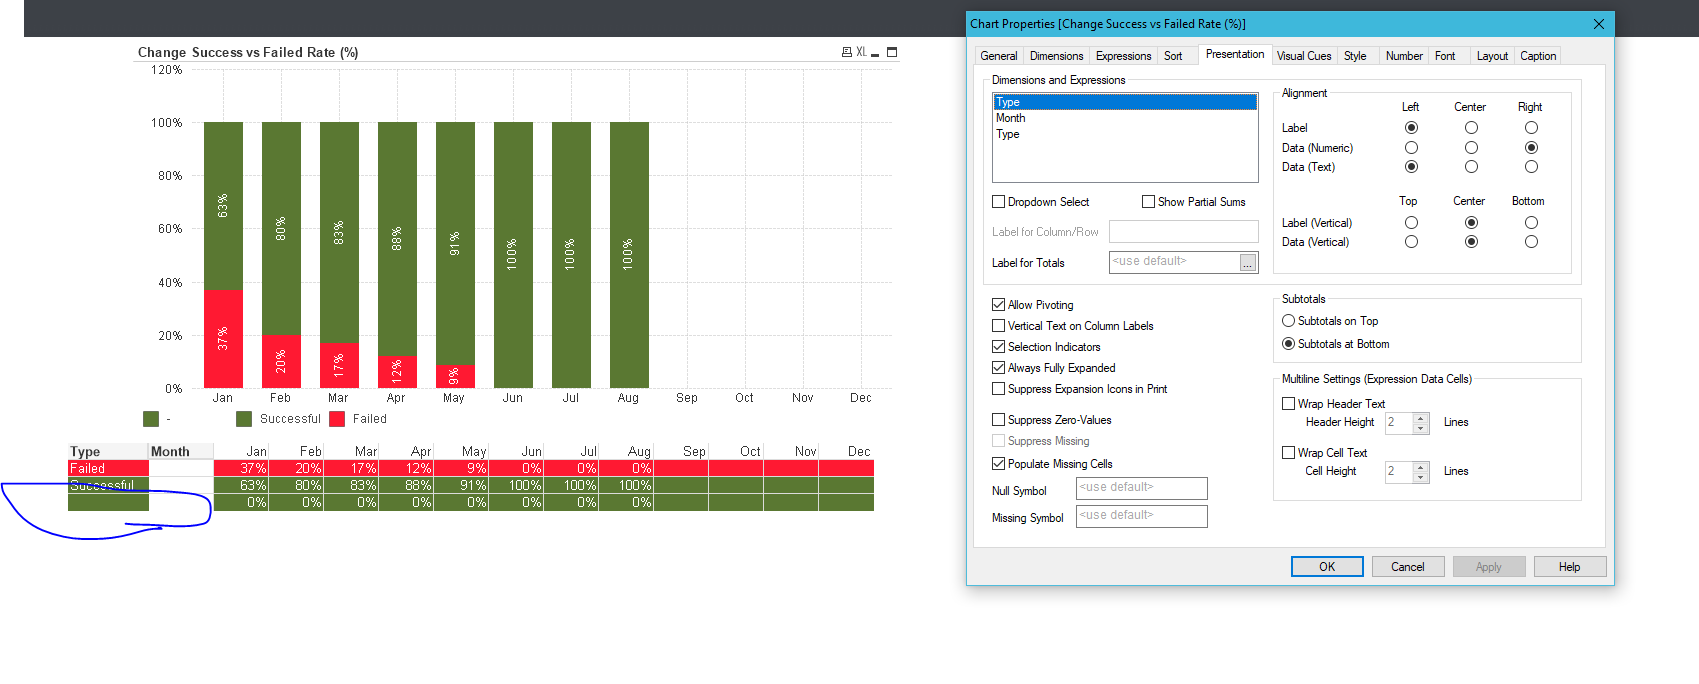Viewport: 1699px width, 684px height.
Task: Click the Cancel button
Action: click(1407, 567)
